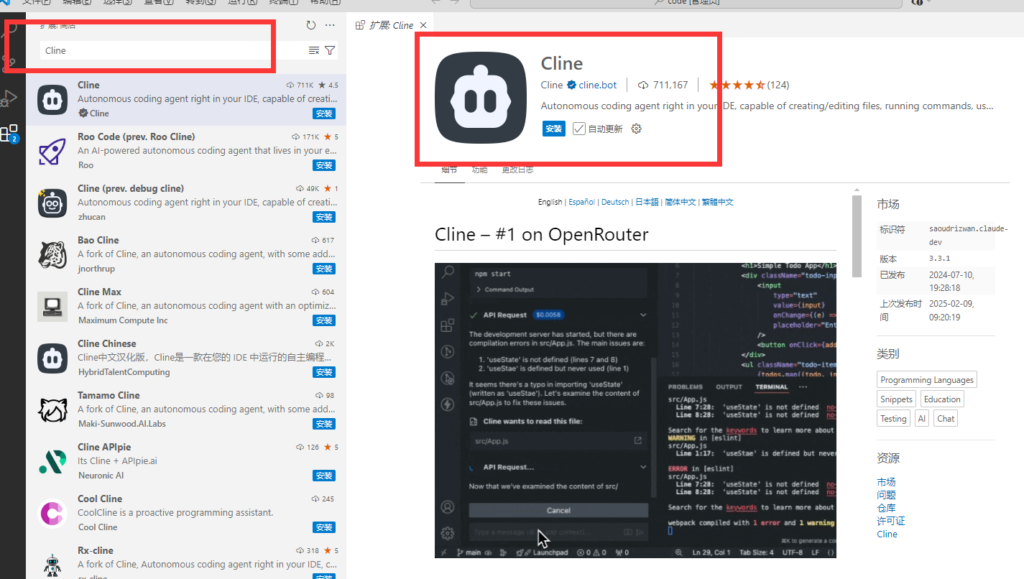Select the Cline Max computer icon
The image size is (1024, 579).
pyautogui.click(x=52, y=306)
